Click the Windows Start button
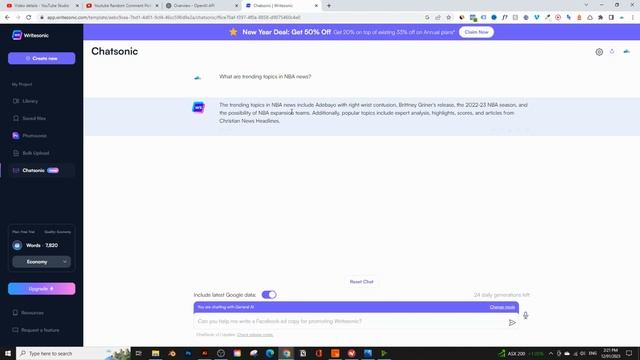Screen dimensions: 640x360 pos(8,353)
